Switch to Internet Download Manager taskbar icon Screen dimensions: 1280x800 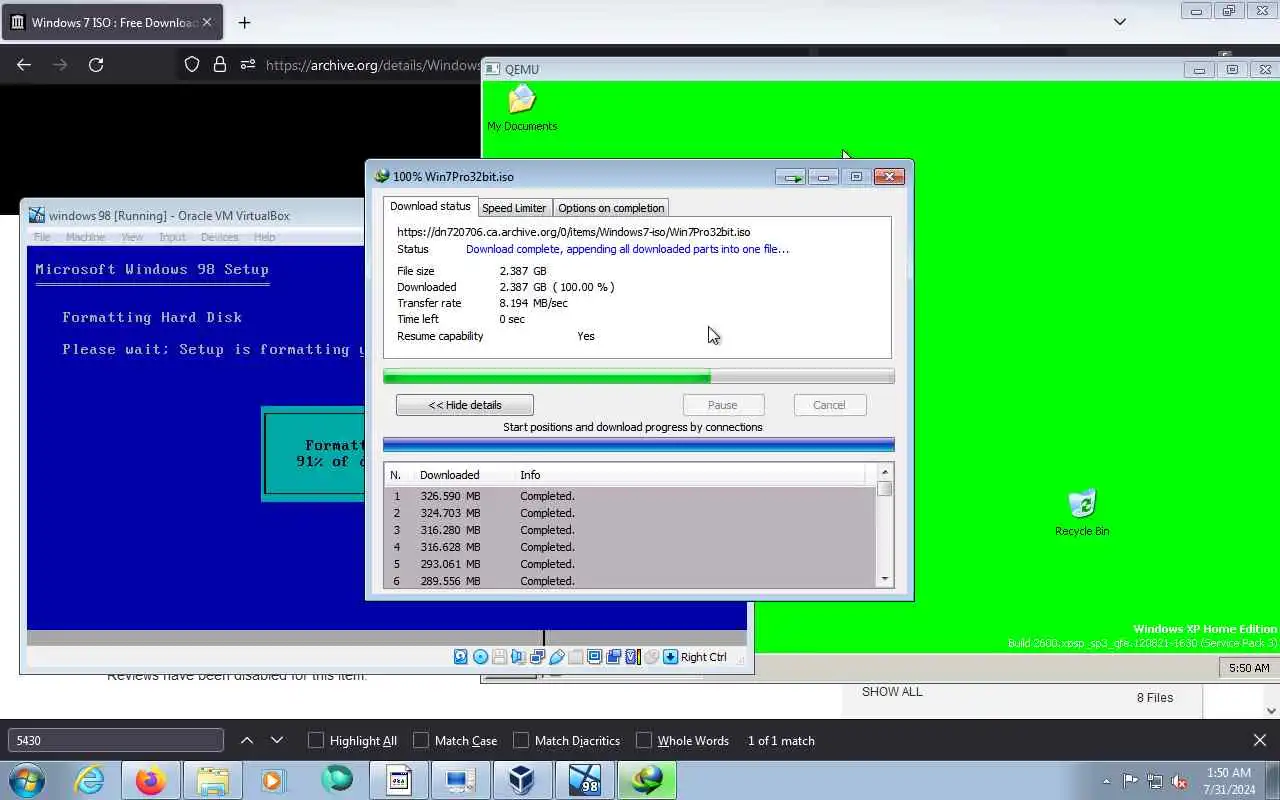[647, 780]
